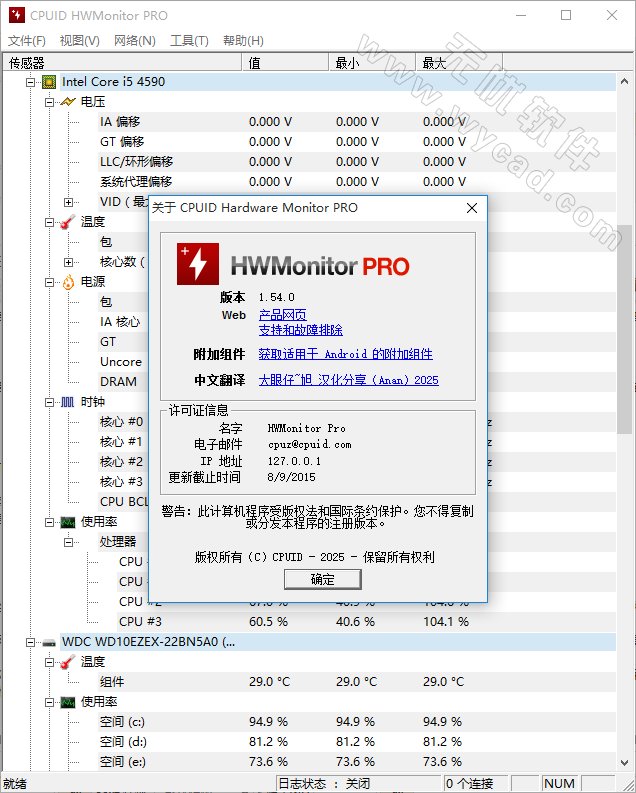Collapse the WDC drive 温度 group
Screen dimensions: 636x793
click(49, 662)
